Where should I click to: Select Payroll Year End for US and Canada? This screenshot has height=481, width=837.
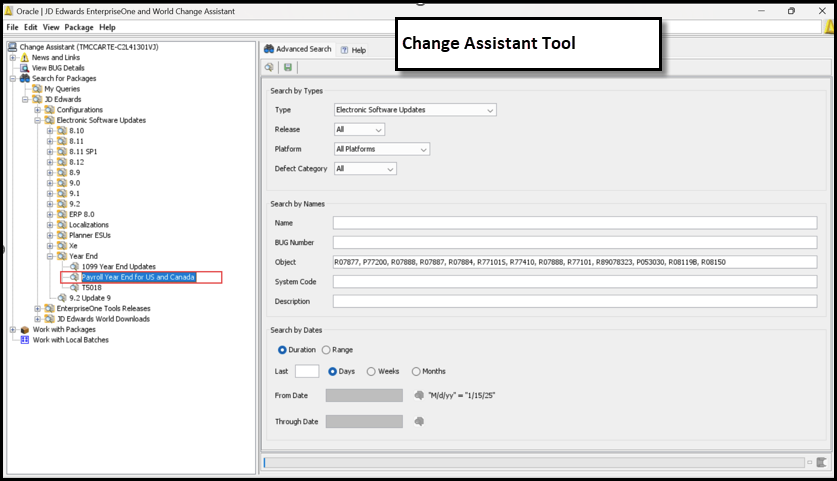click(x=138, y=277)
